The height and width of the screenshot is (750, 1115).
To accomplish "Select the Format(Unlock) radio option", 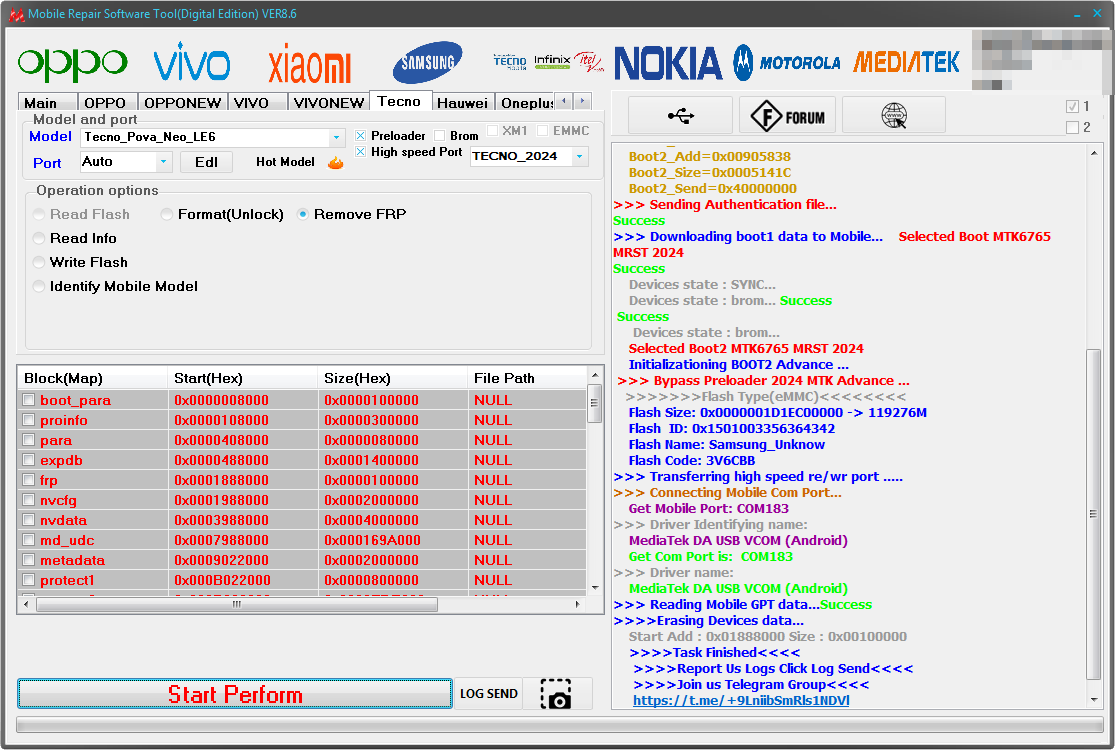I will [166, 215].
